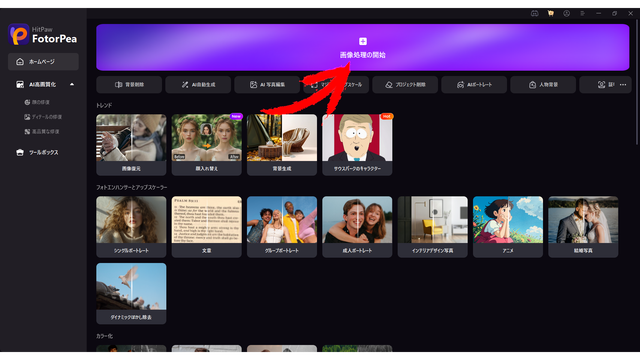Click the toolbox icon beside ツールボックス
Viewport: 640px width, 360px height.
point(20,152)
